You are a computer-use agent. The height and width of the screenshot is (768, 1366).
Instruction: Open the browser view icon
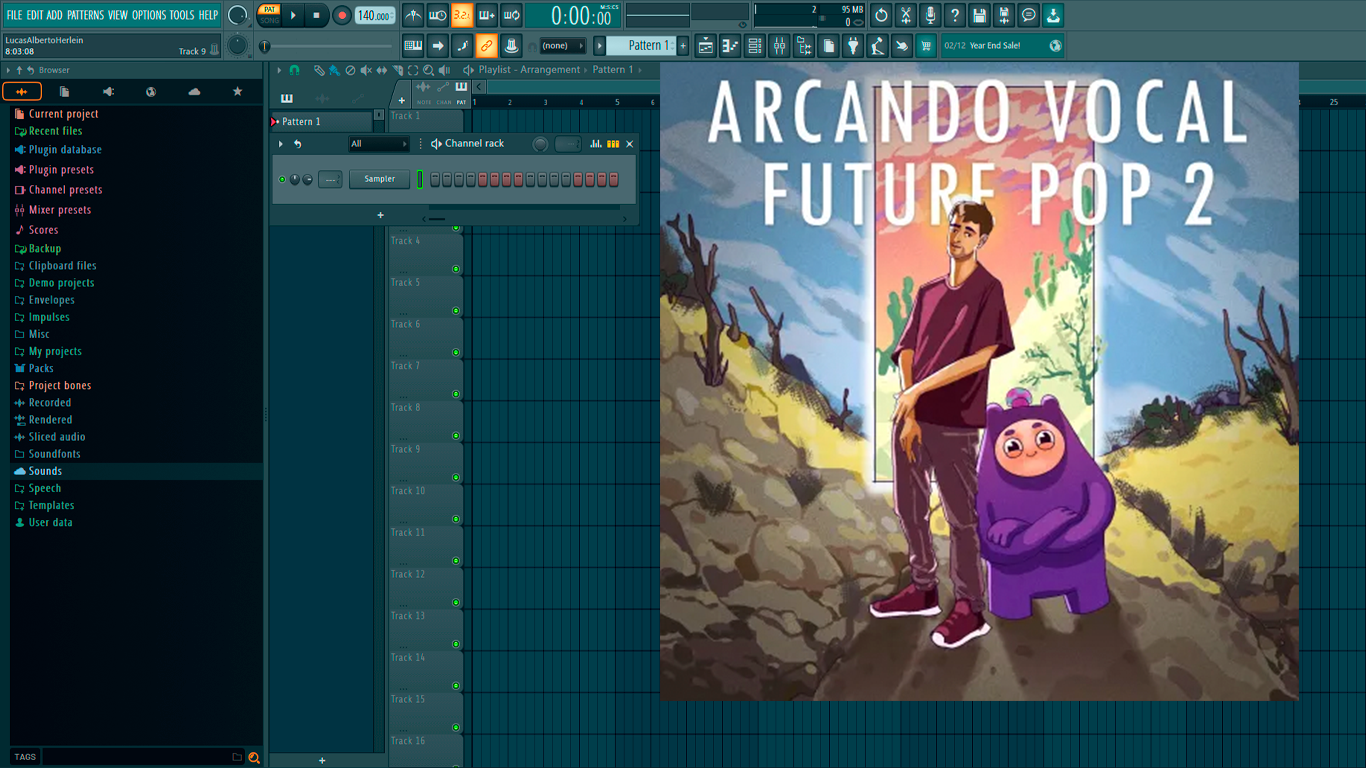pyautogui.click(x=804, y=46)
